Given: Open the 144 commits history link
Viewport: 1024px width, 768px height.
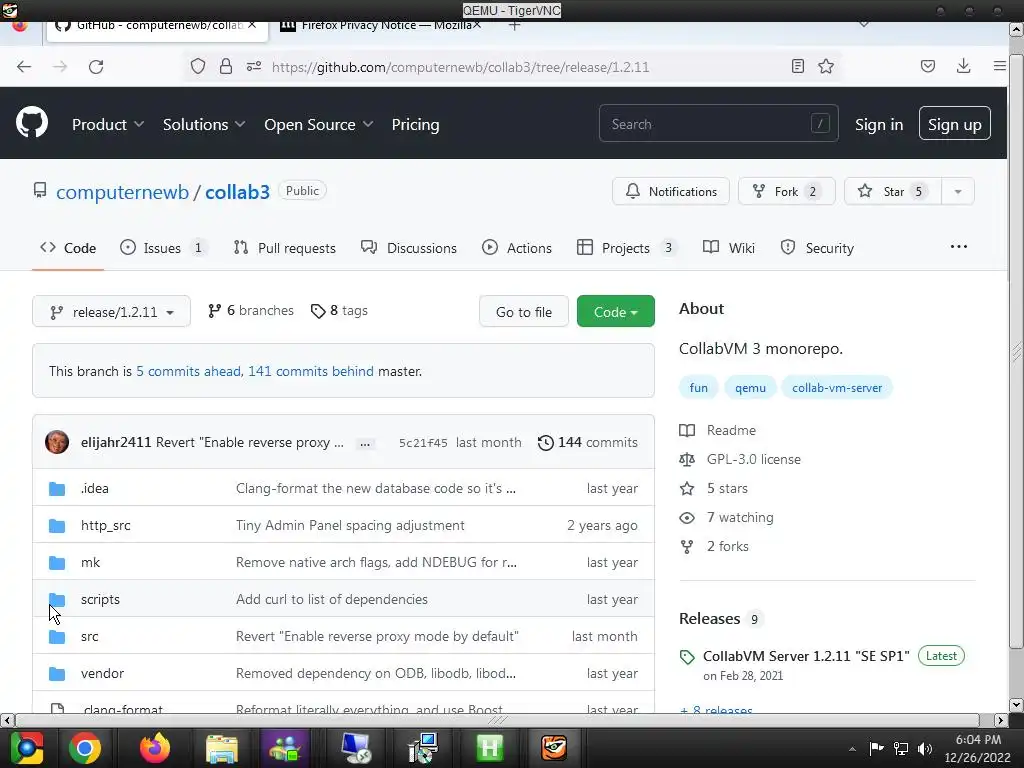Looking at the screenshot, I should pos(587,442).
